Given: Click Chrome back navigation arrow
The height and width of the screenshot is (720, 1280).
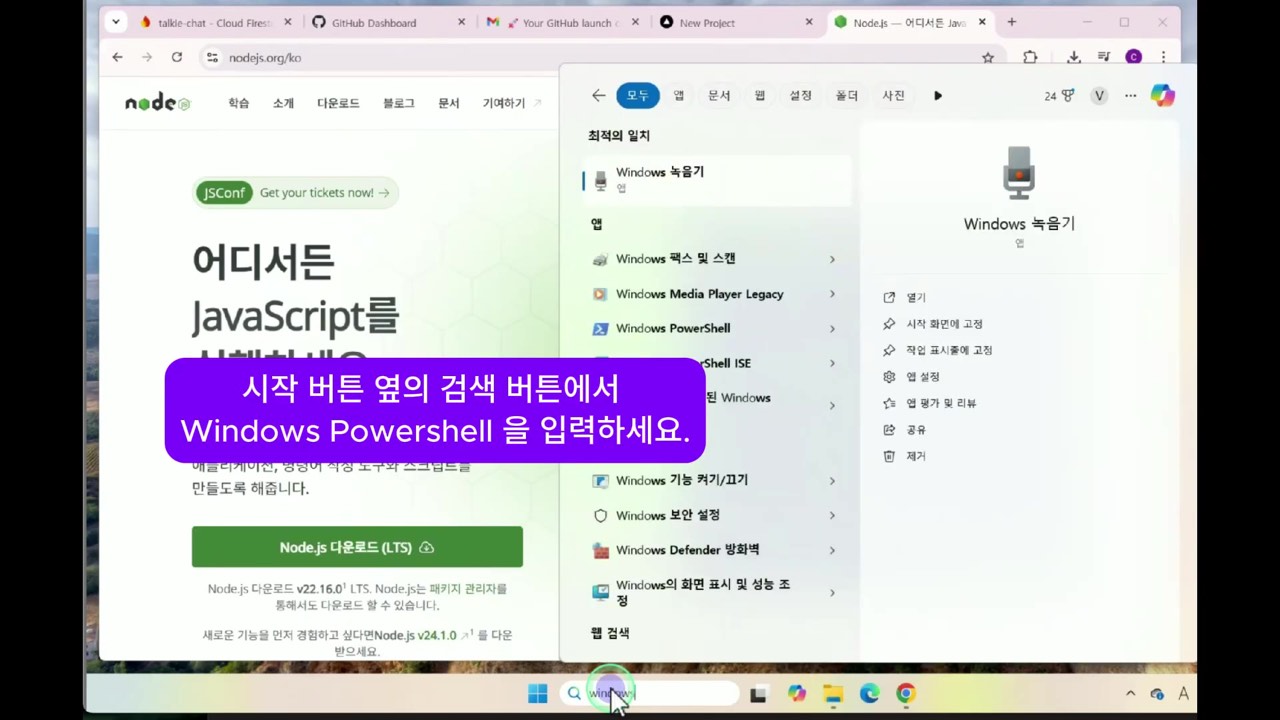Looking at the screenshot, I should [117, 58].
